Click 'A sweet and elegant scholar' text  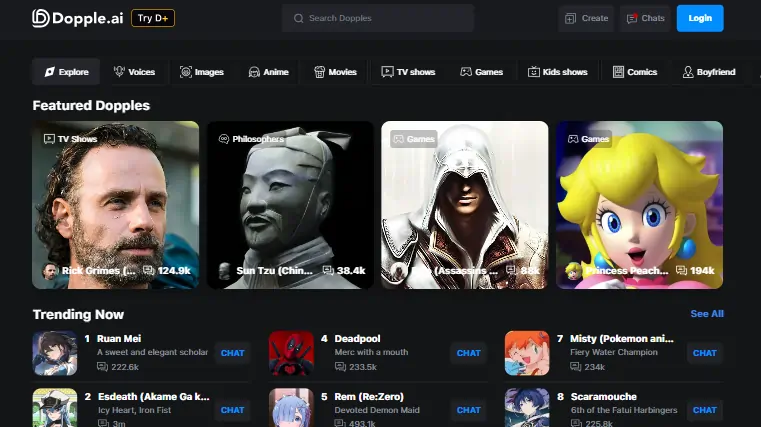152,352
